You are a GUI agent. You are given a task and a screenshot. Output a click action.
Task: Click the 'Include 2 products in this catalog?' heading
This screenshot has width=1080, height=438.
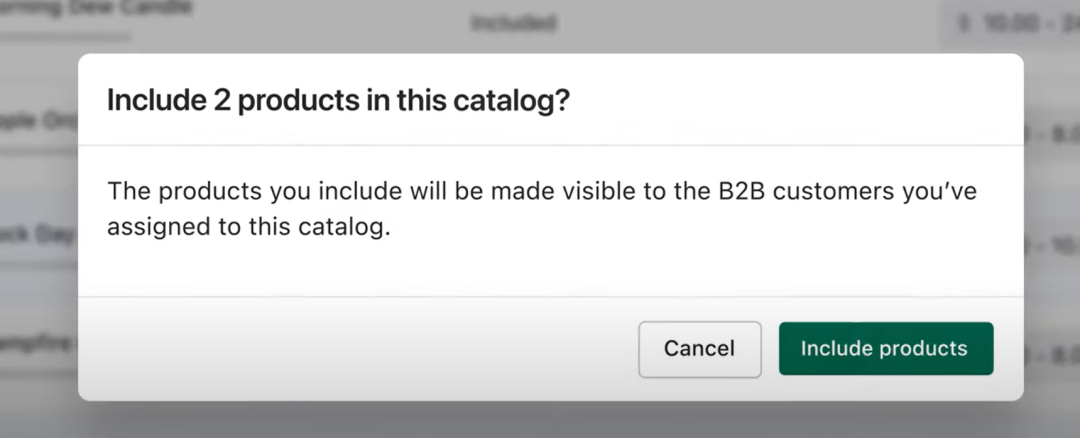click(x=339, y=101)
